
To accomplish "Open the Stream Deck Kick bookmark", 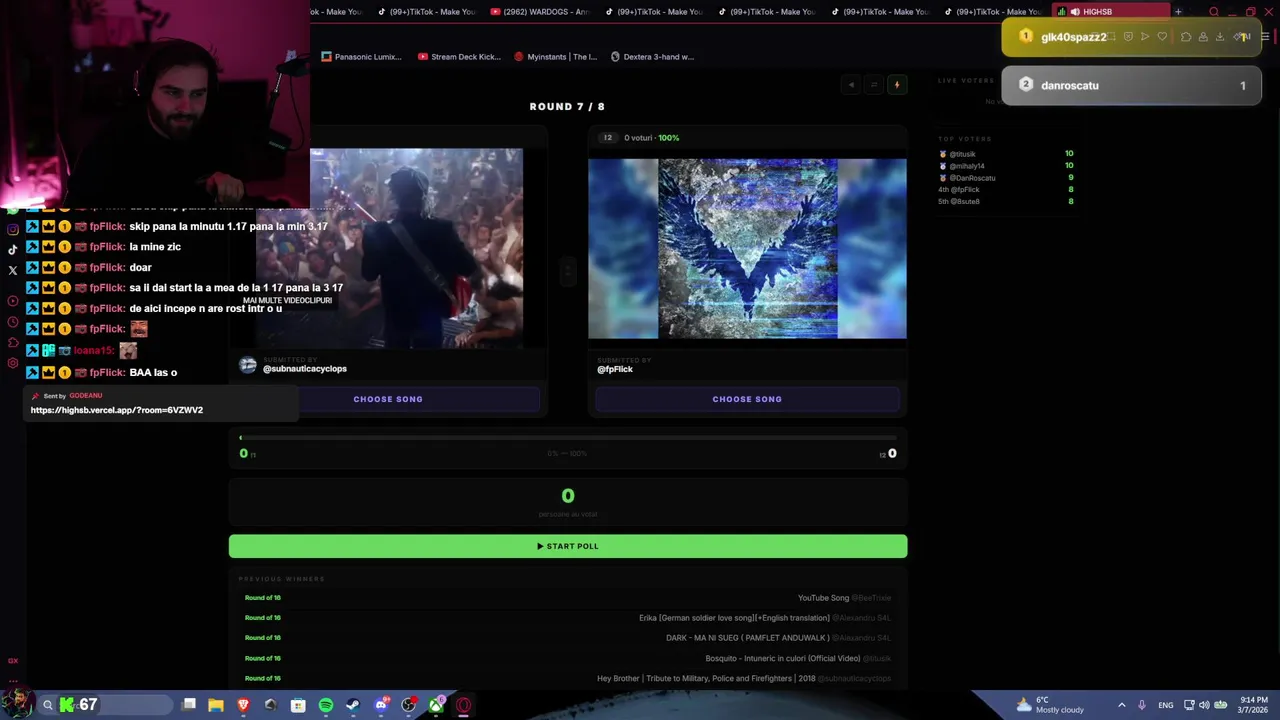I will (459, 57).
